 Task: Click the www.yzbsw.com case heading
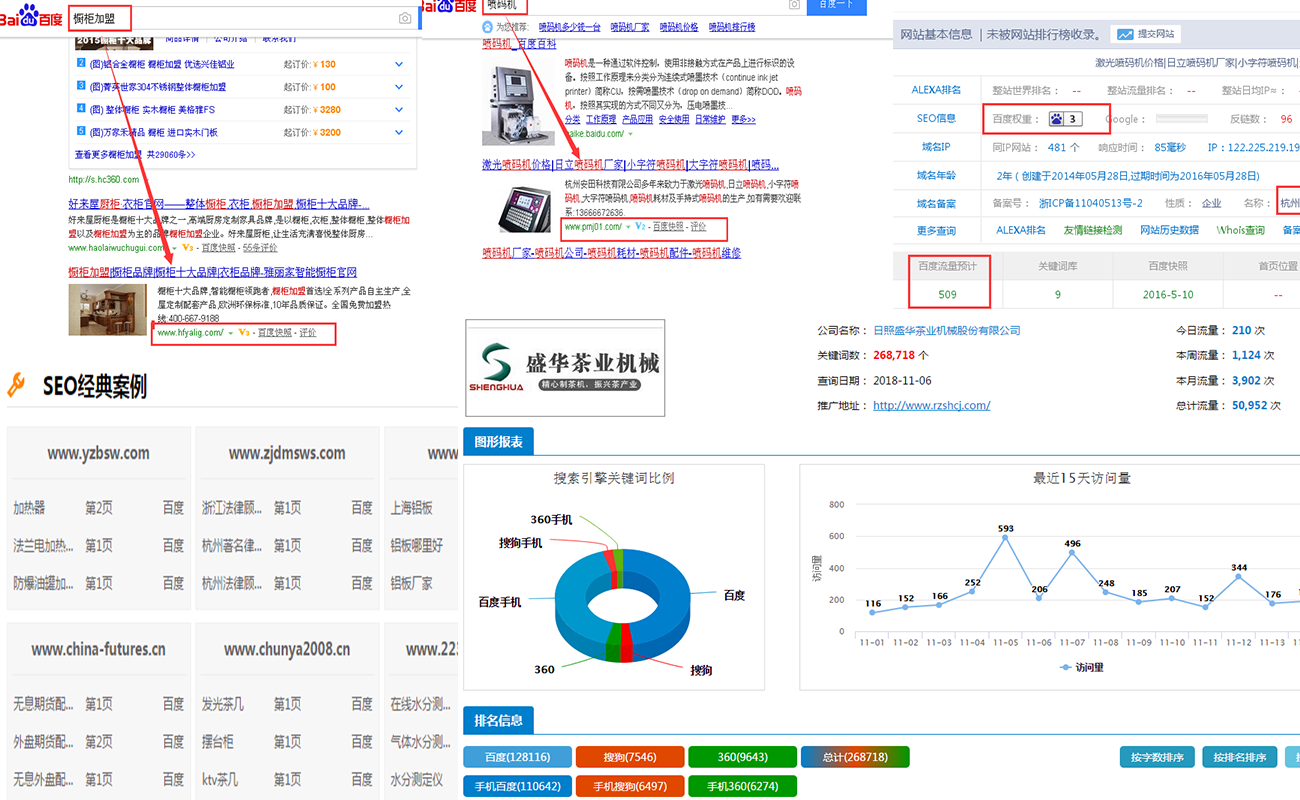tap(98, 454)
